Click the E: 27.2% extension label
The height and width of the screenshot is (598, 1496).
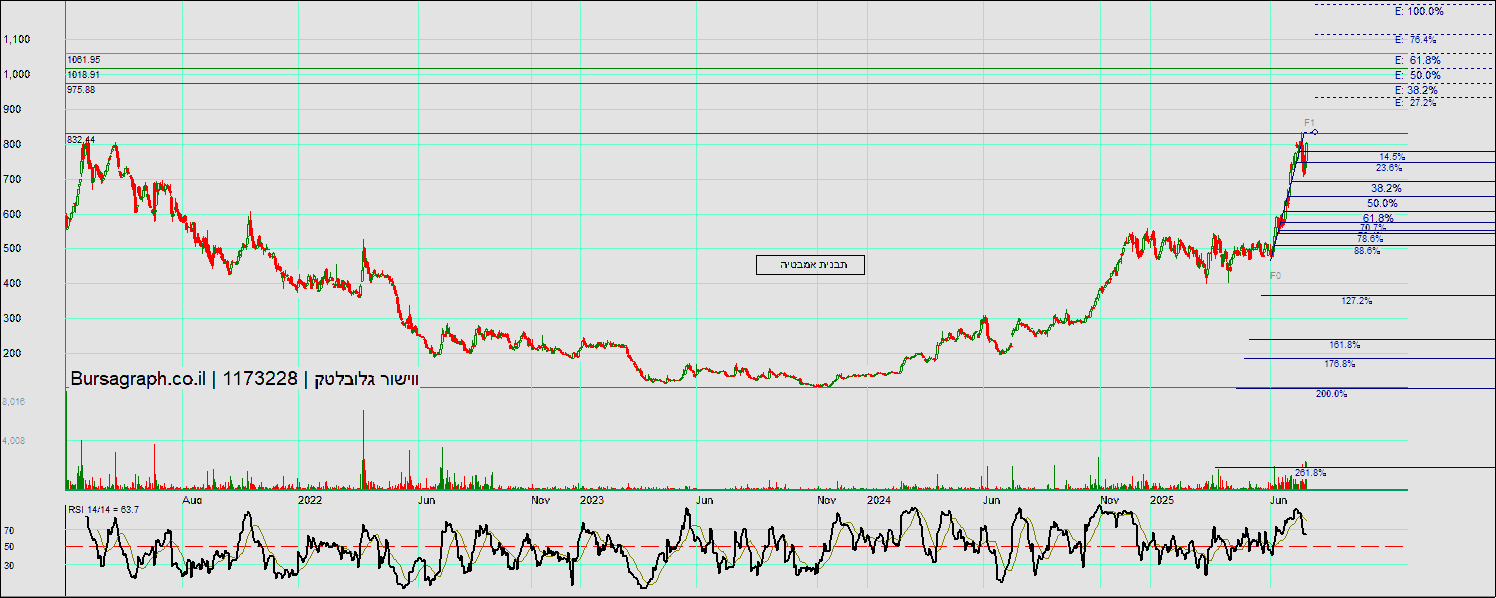[1415, 102]
